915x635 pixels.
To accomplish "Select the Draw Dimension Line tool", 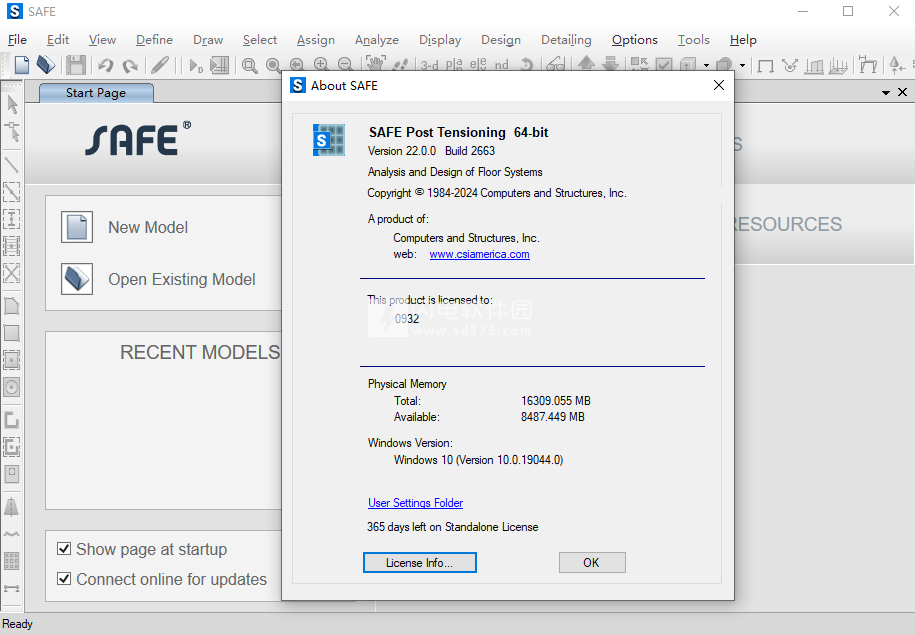I will coord(12,588).
